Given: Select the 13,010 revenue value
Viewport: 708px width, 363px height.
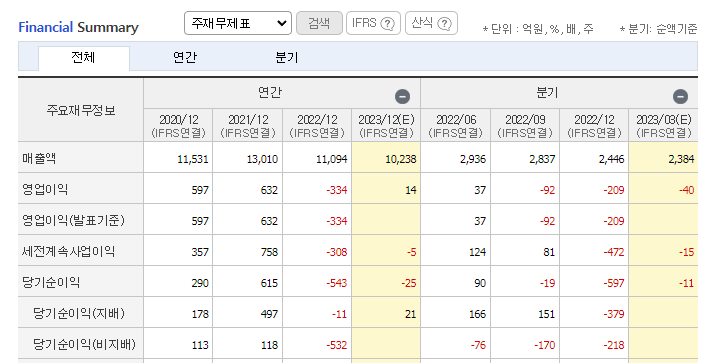Looking at the screenshot, I should click(262, 159).
